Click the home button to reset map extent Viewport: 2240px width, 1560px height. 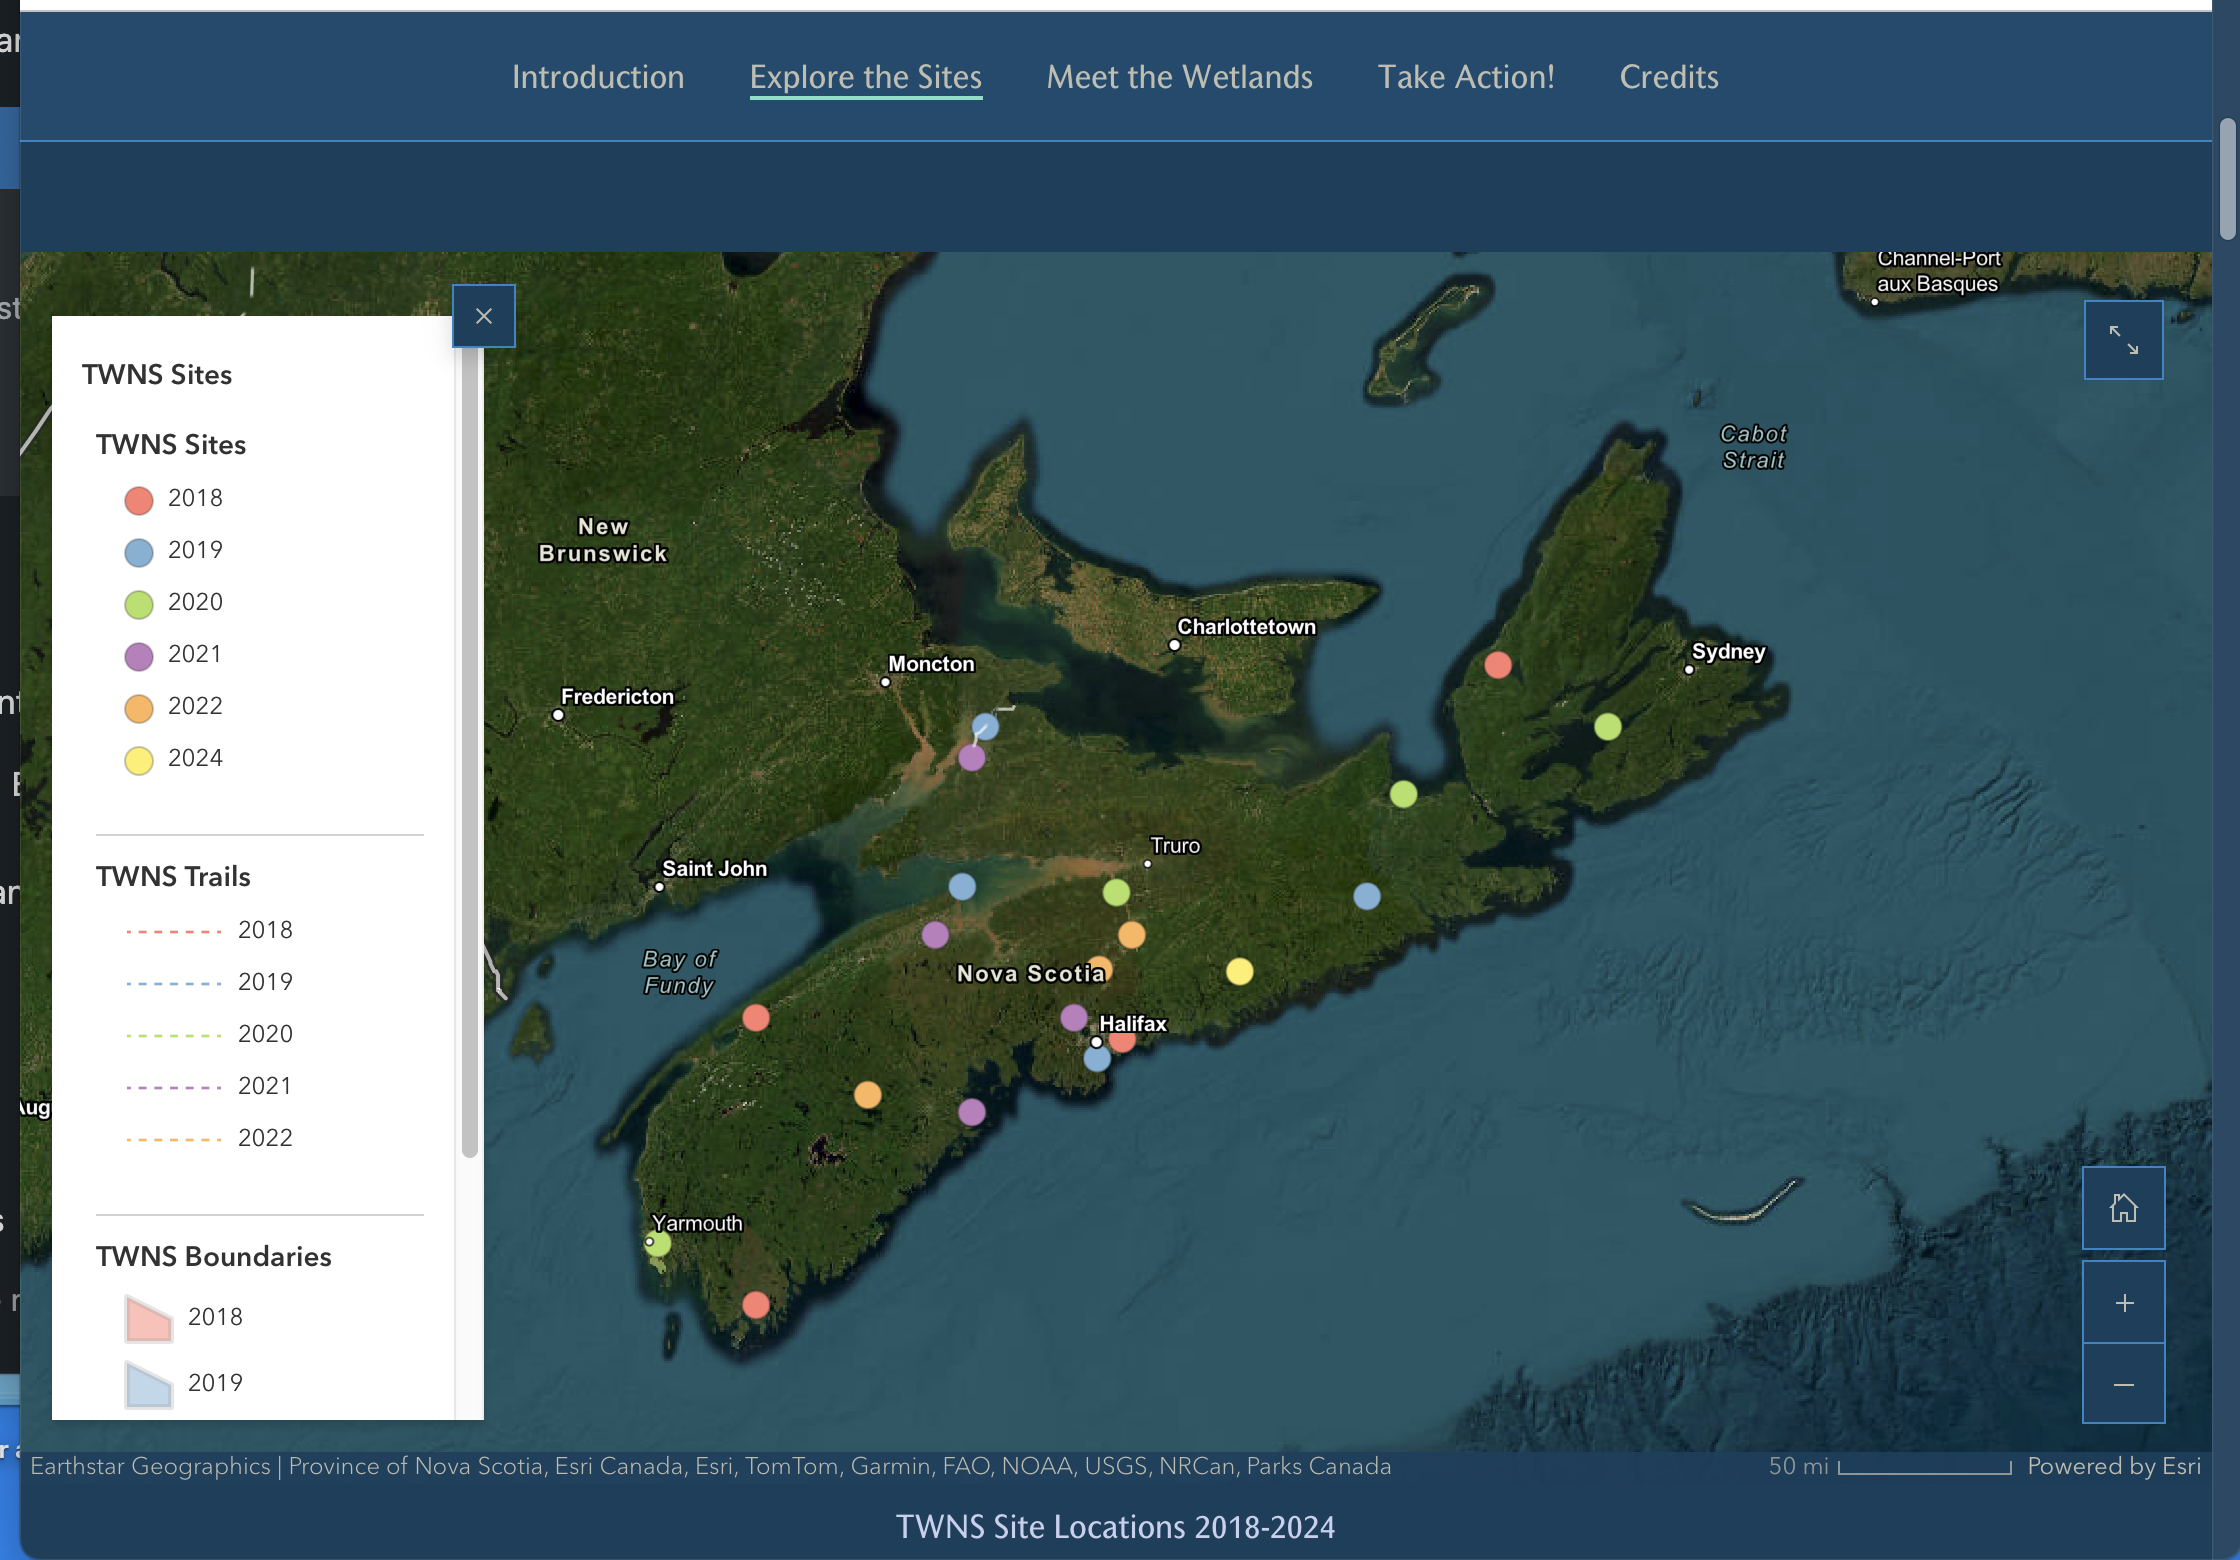pyautogui.click(x=2123, y=1208)
